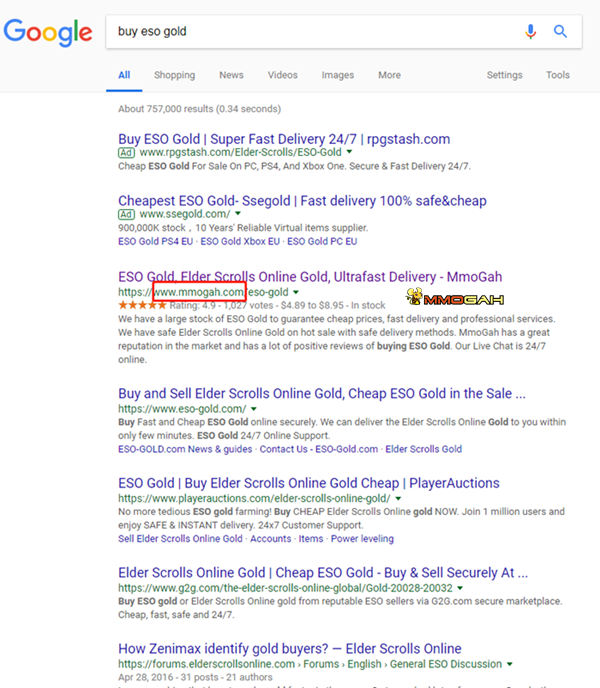Click Contact Us - ESO-Gold.com sitelink
Image resolution: width=600 pixels, height=688 pixels.
(x=319, y=449)
